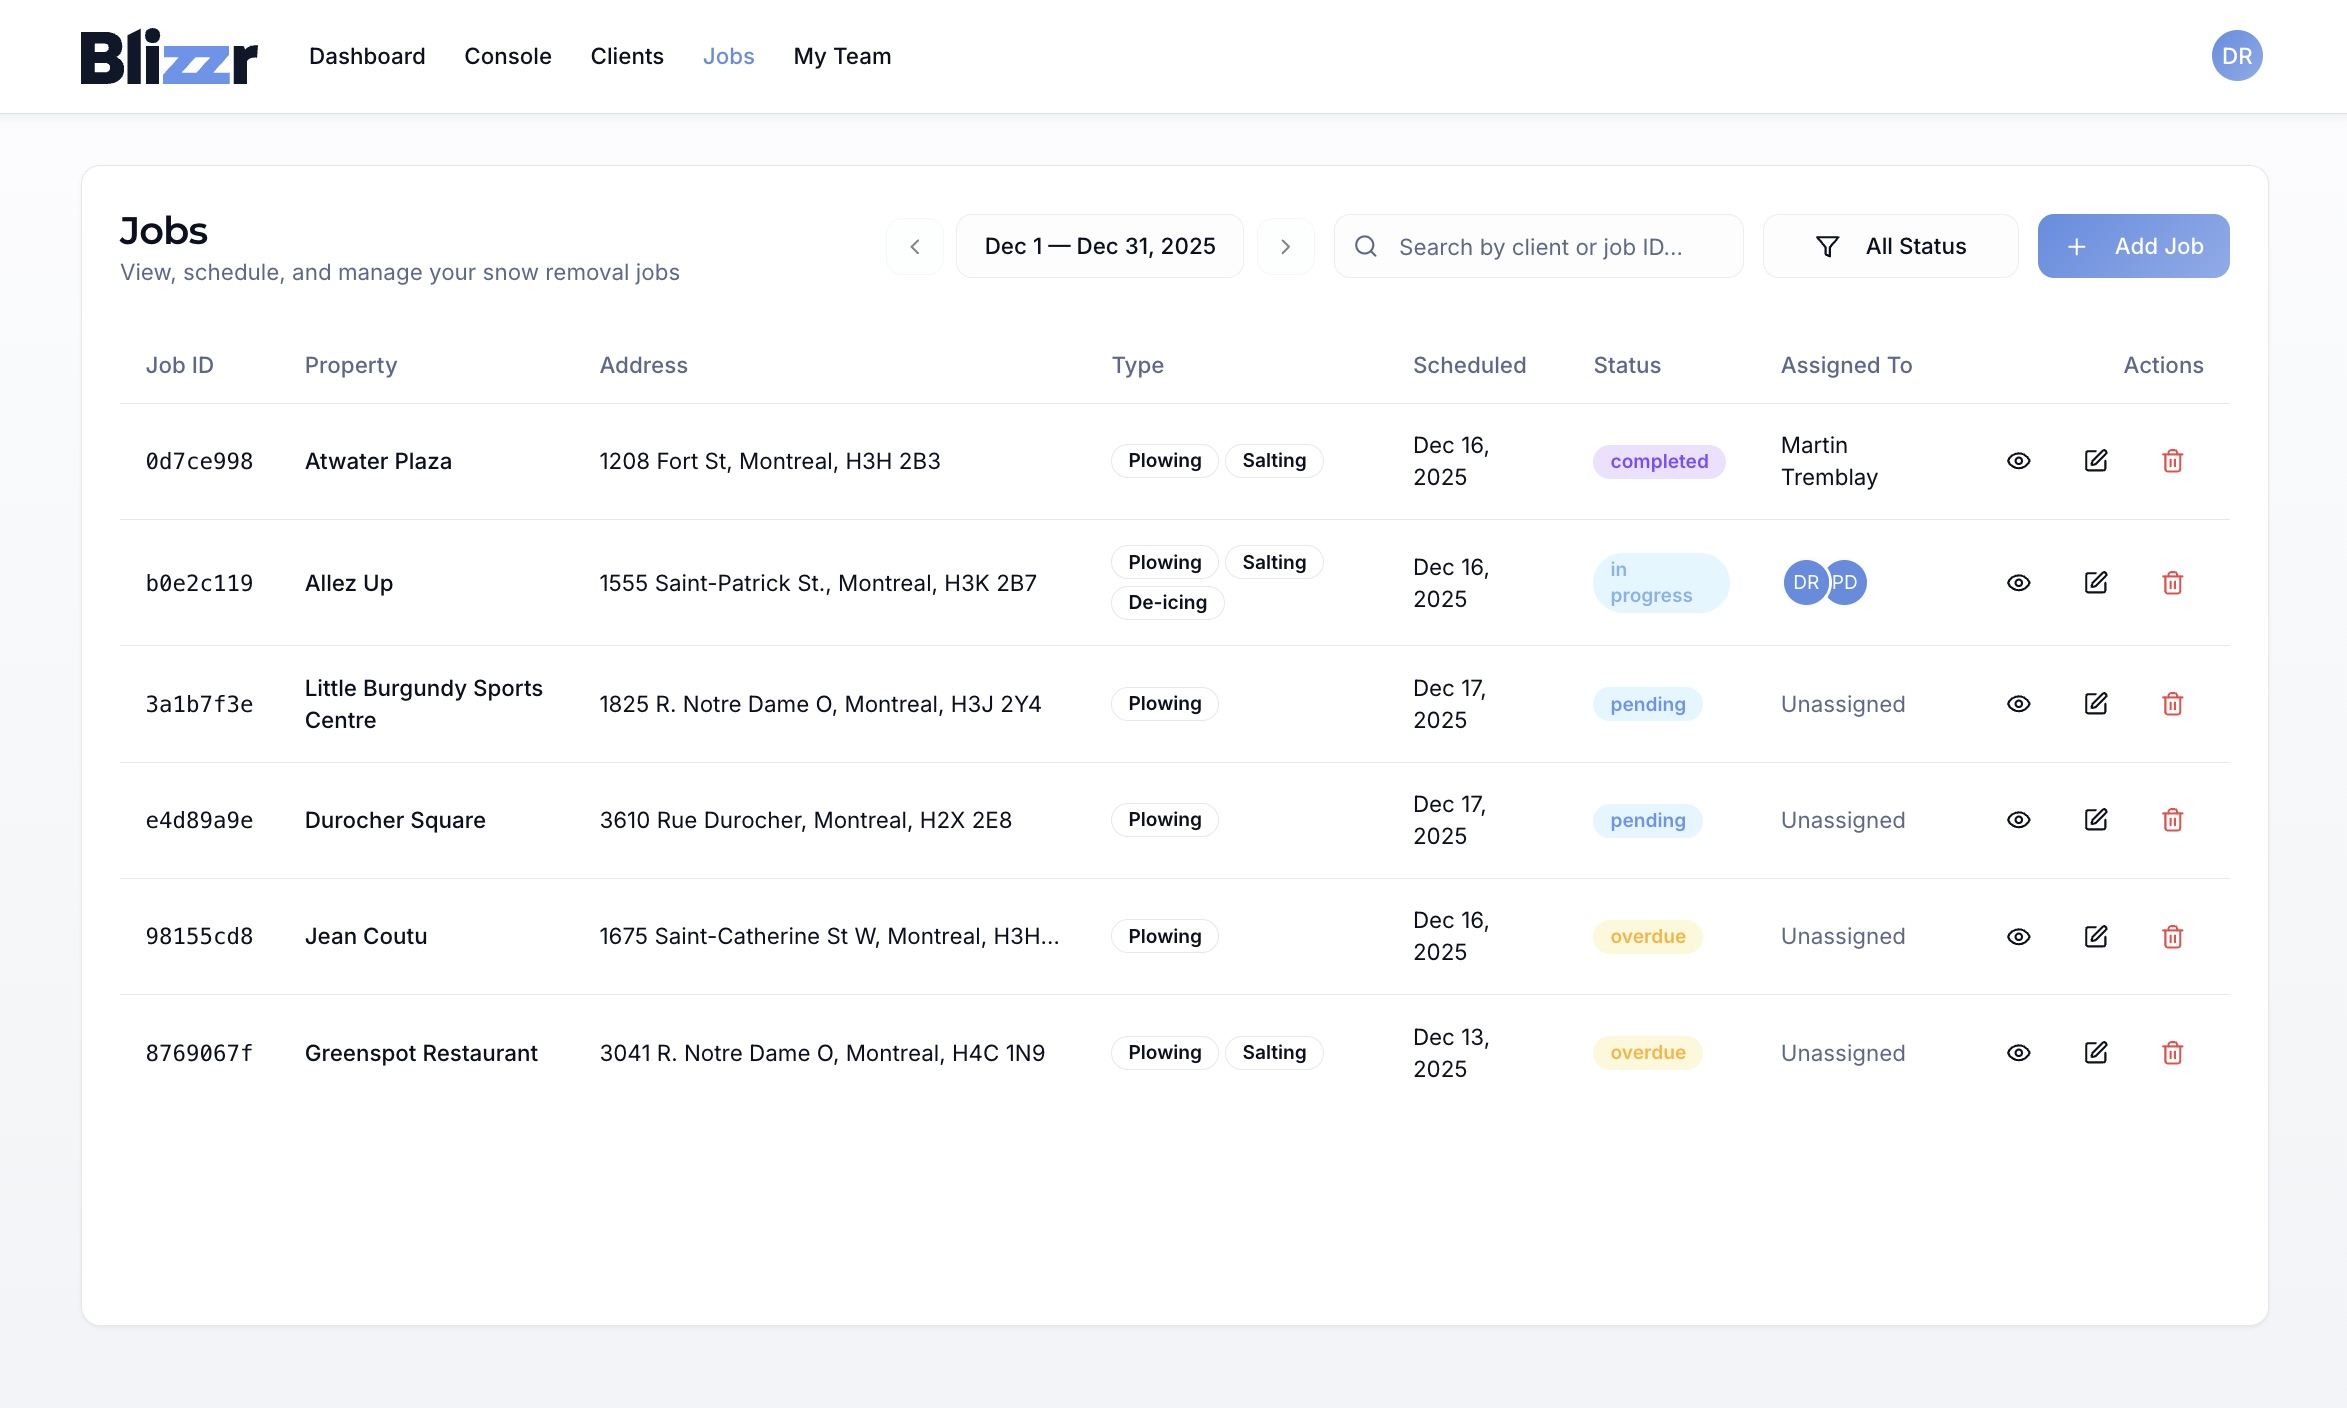Switch to the Dashboard tab
2347x1408 pixels.
coord(366,56)
